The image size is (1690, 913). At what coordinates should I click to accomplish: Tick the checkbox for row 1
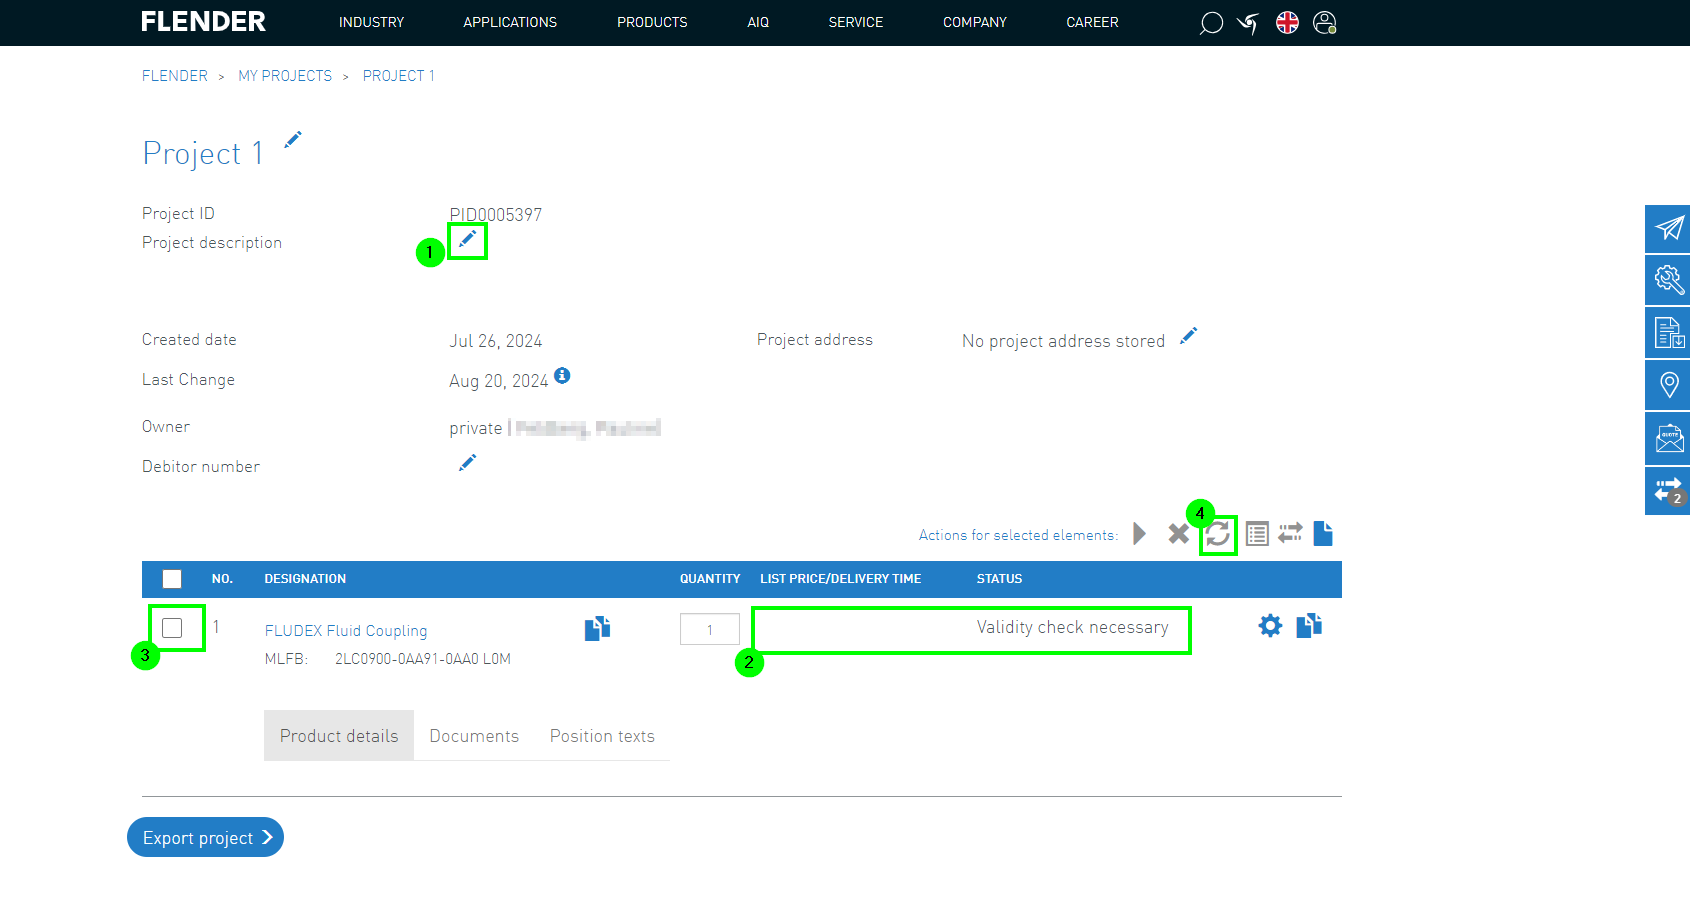pos(172,627)
